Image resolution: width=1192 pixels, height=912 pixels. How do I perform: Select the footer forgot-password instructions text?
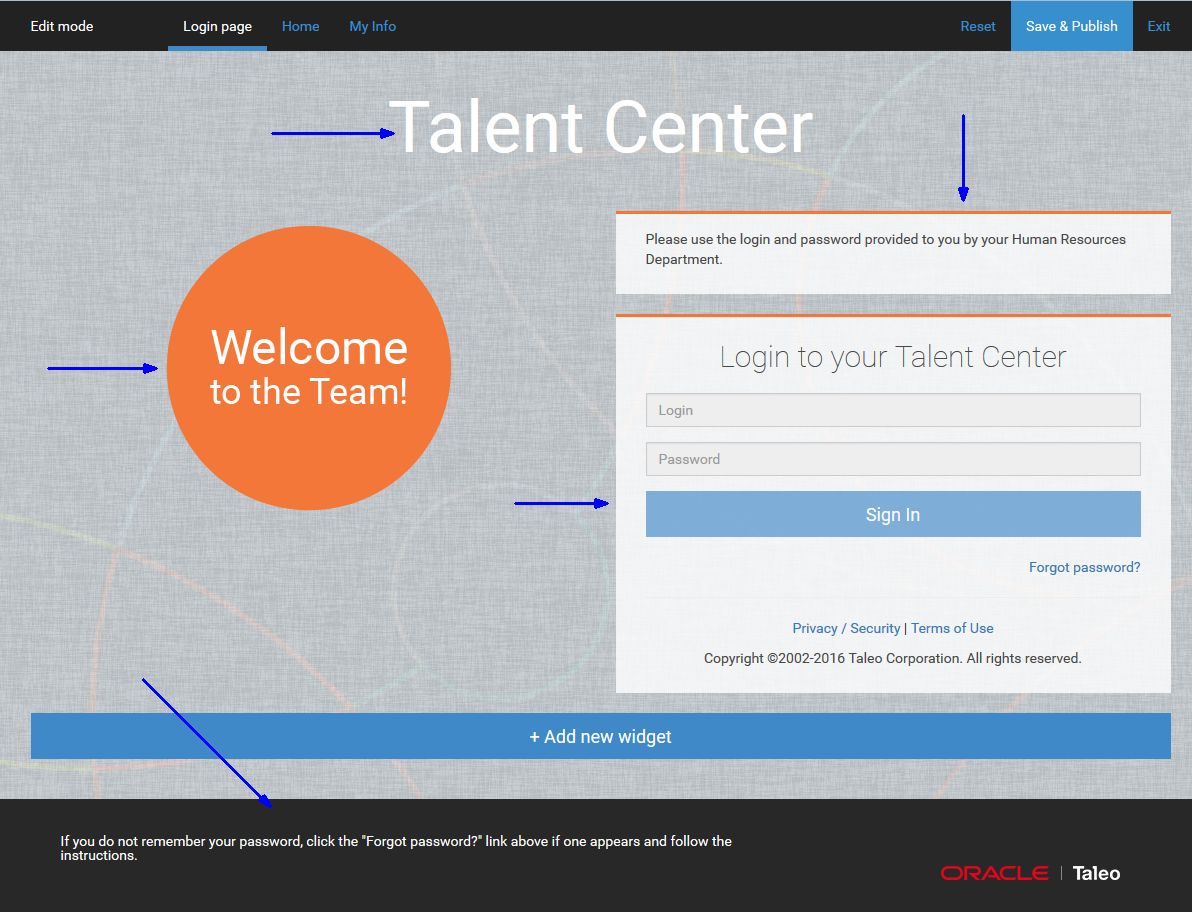tap(396, 848)
